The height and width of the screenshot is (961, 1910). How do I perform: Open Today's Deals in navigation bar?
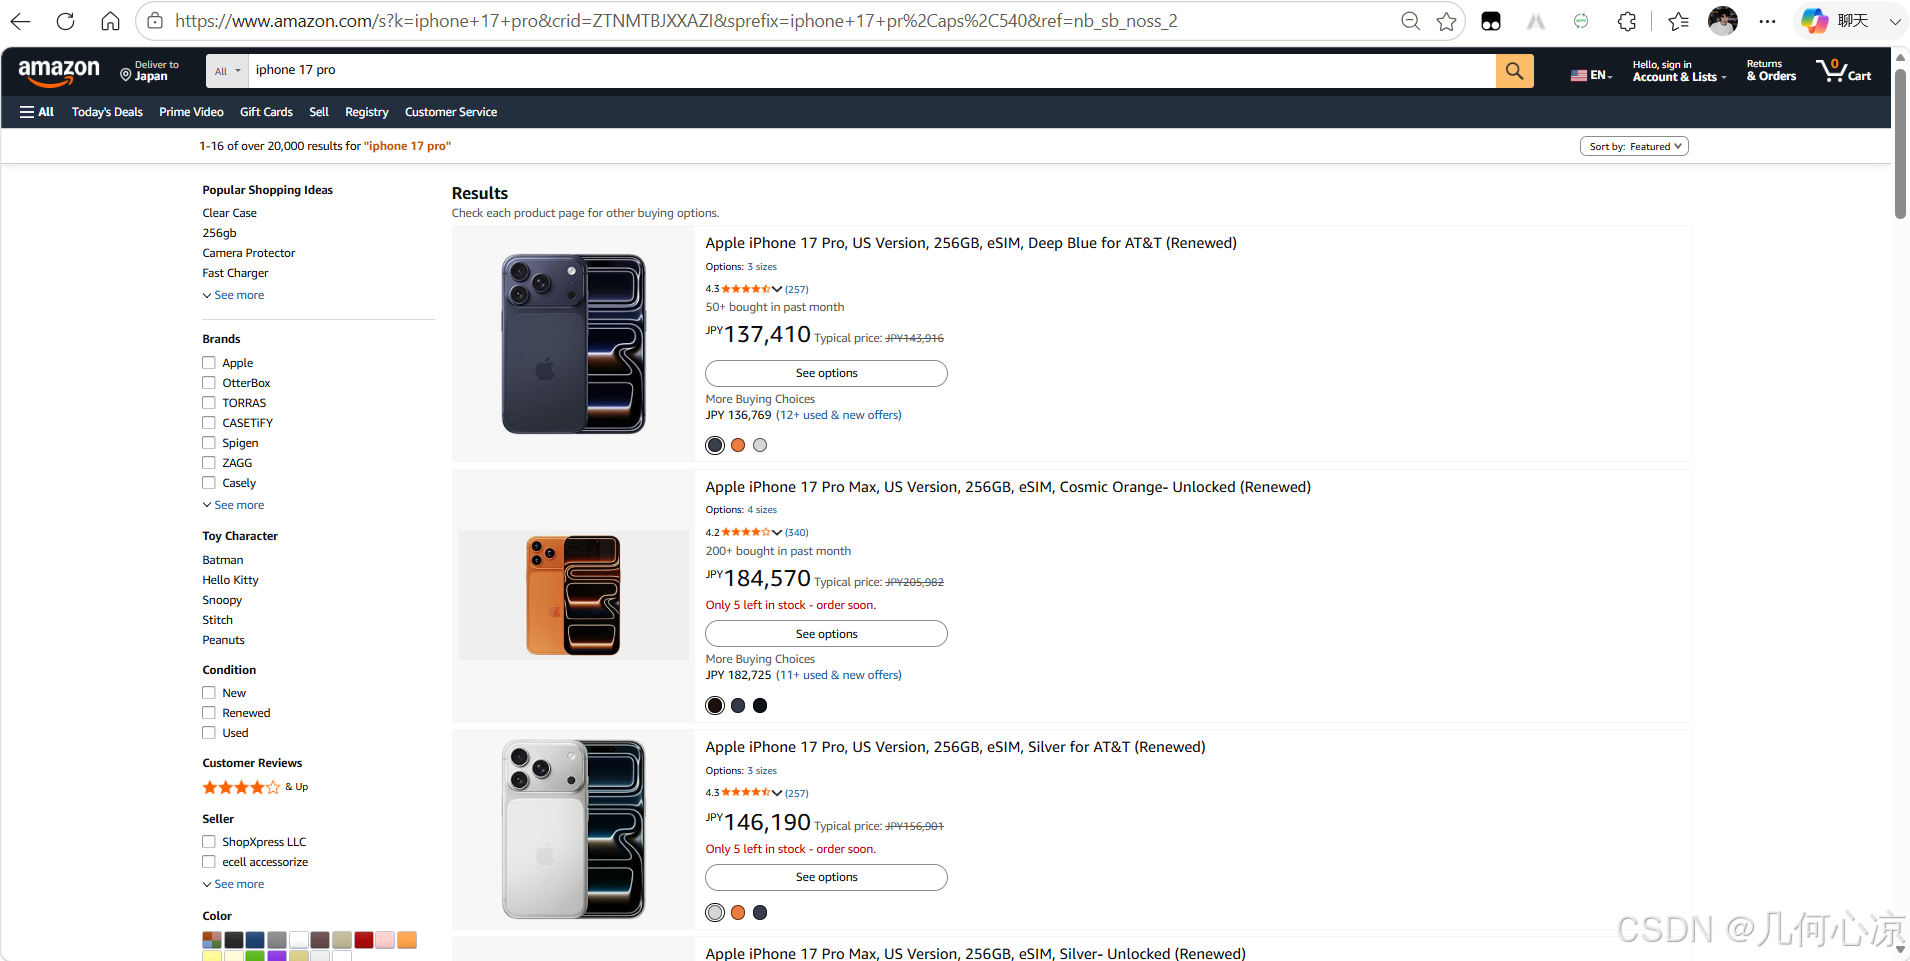pos(107,112)
